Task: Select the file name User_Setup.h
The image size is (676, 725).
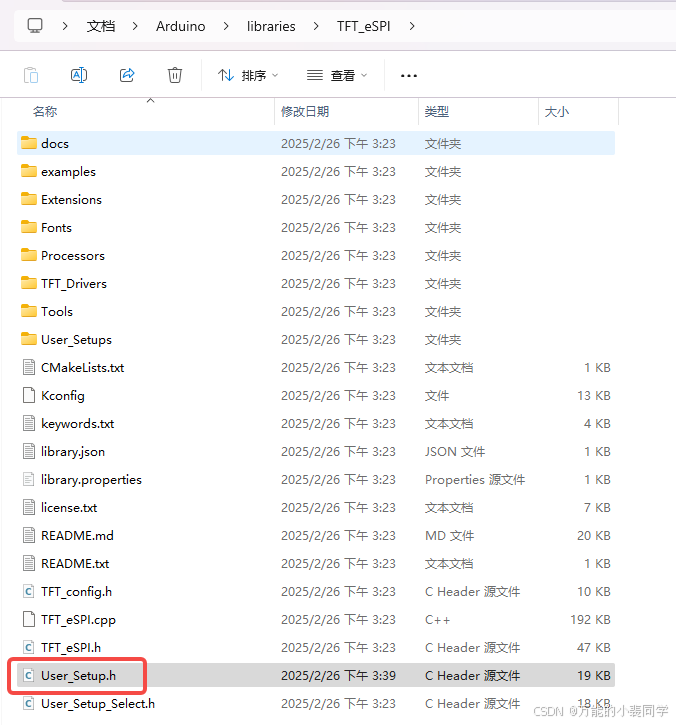Action: [x=79, y=676]
